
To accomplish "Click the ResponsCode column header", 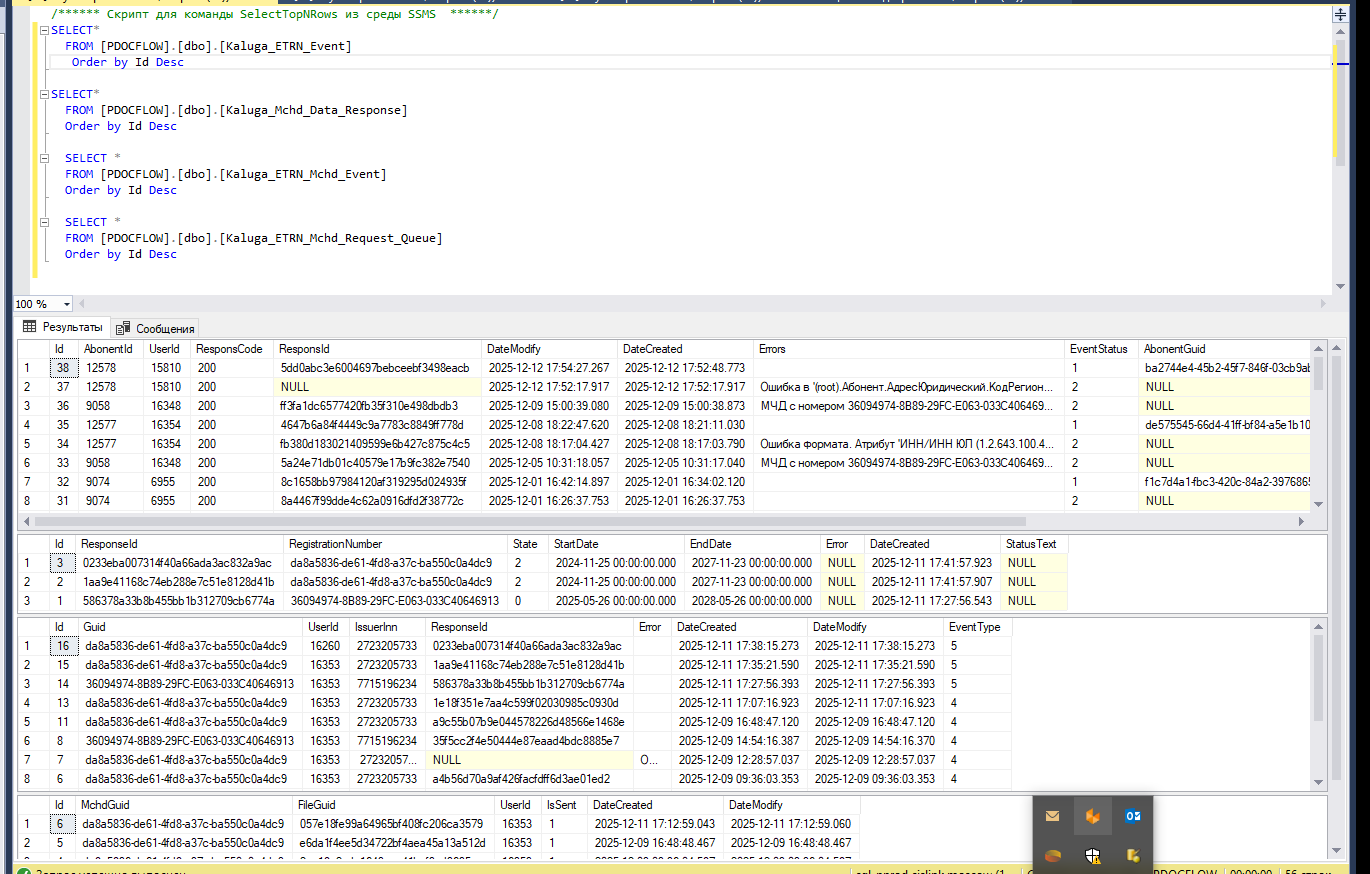I will (229, 349).
